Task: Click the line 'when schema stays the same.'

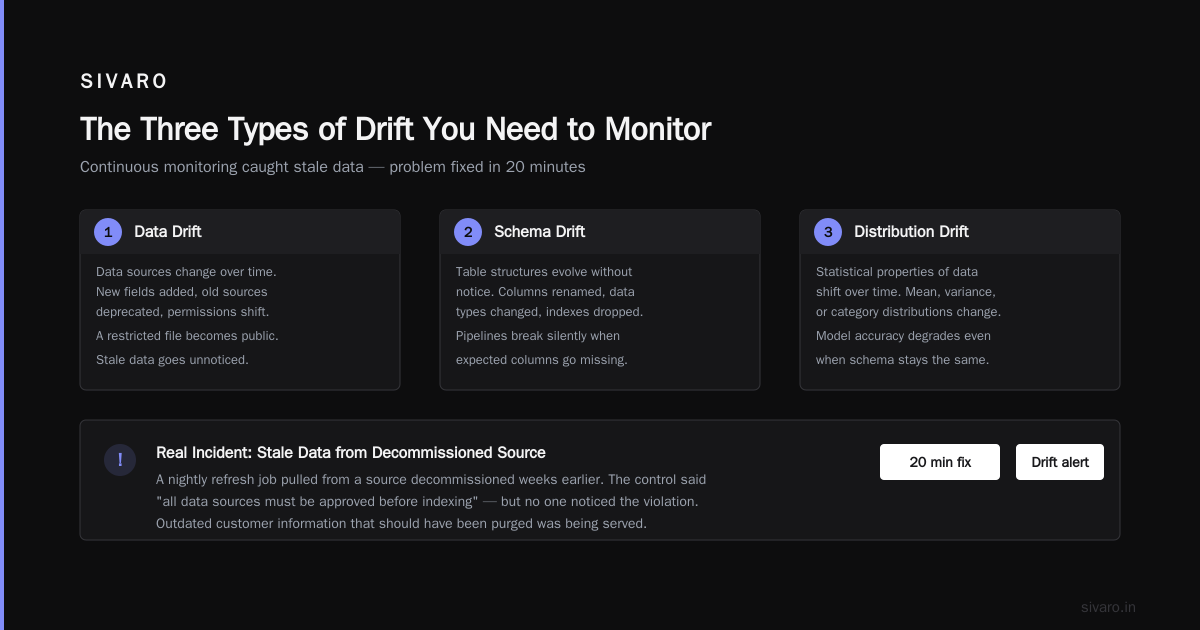Action: coord(902,360)
